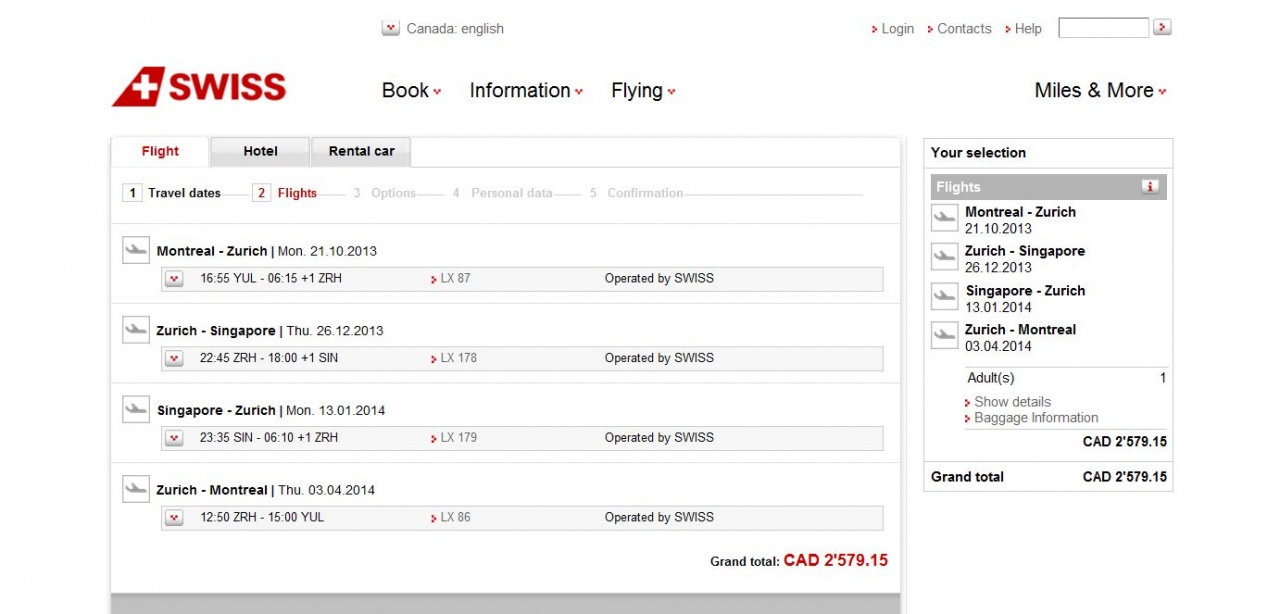This screenshot has height=614, width=1280.
Task: Switch to the Rental car tab
Action: 361,151
